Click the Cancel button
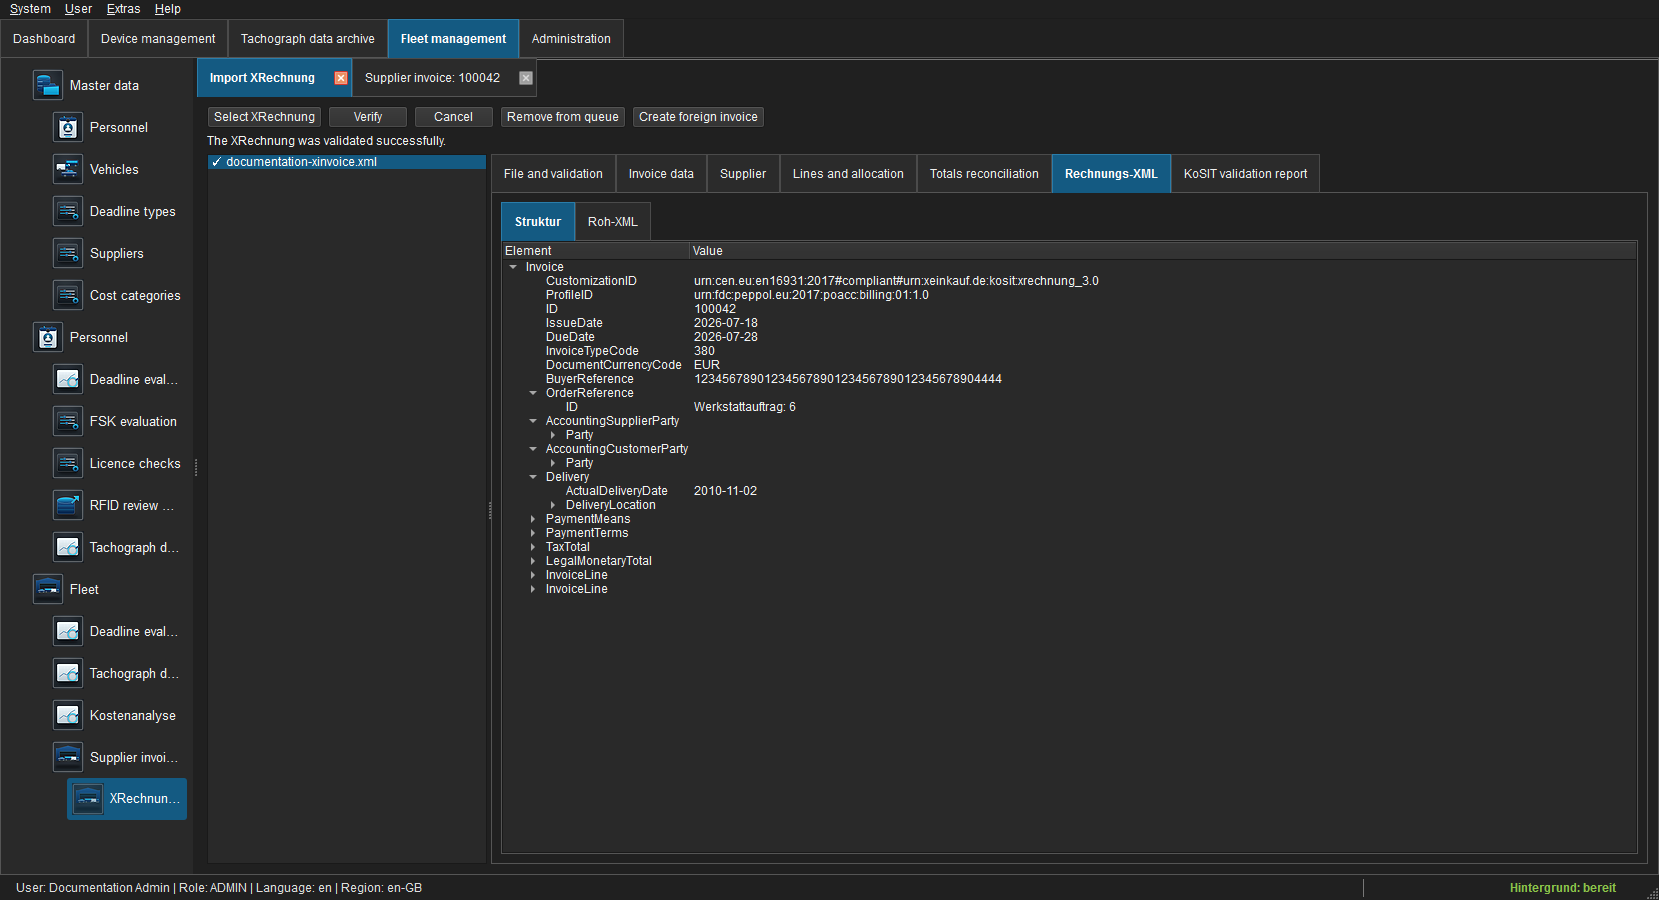Image resolution: width=1659 pixels, height=900 pixels. tap(453, 117)
